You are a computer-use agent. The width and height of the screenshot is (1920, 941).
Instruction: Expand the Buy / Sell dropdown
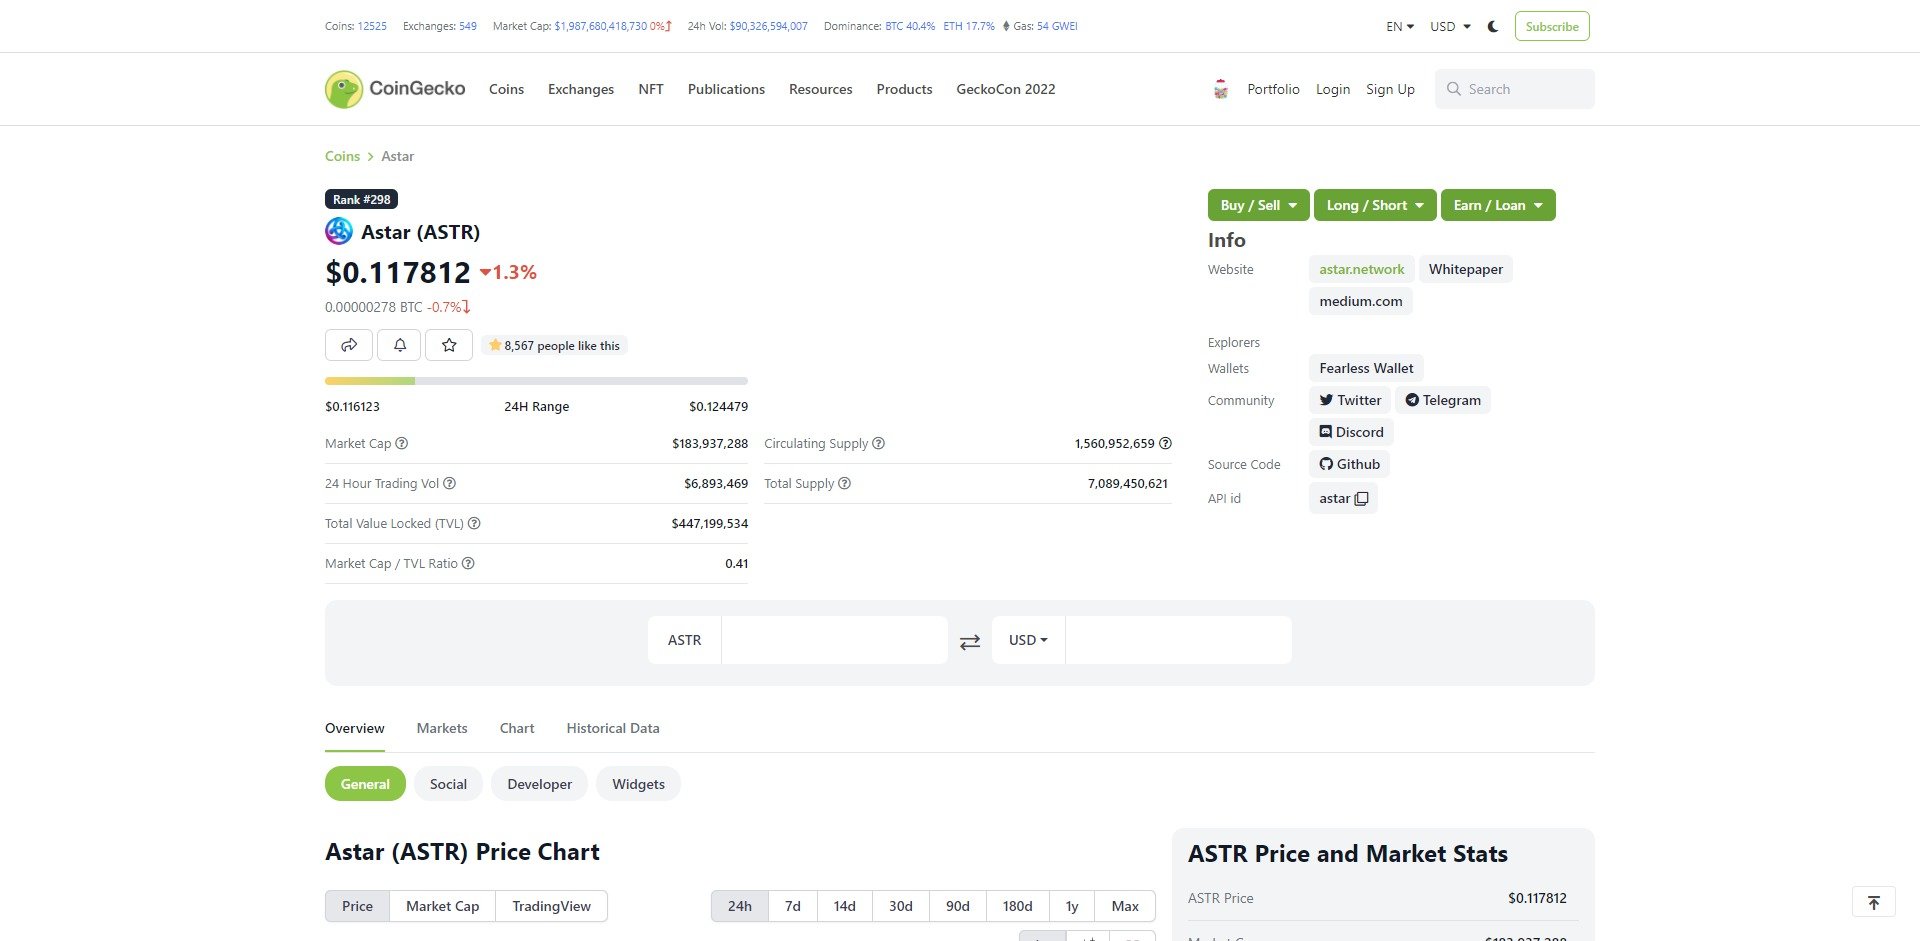(x=1258, y=205)
